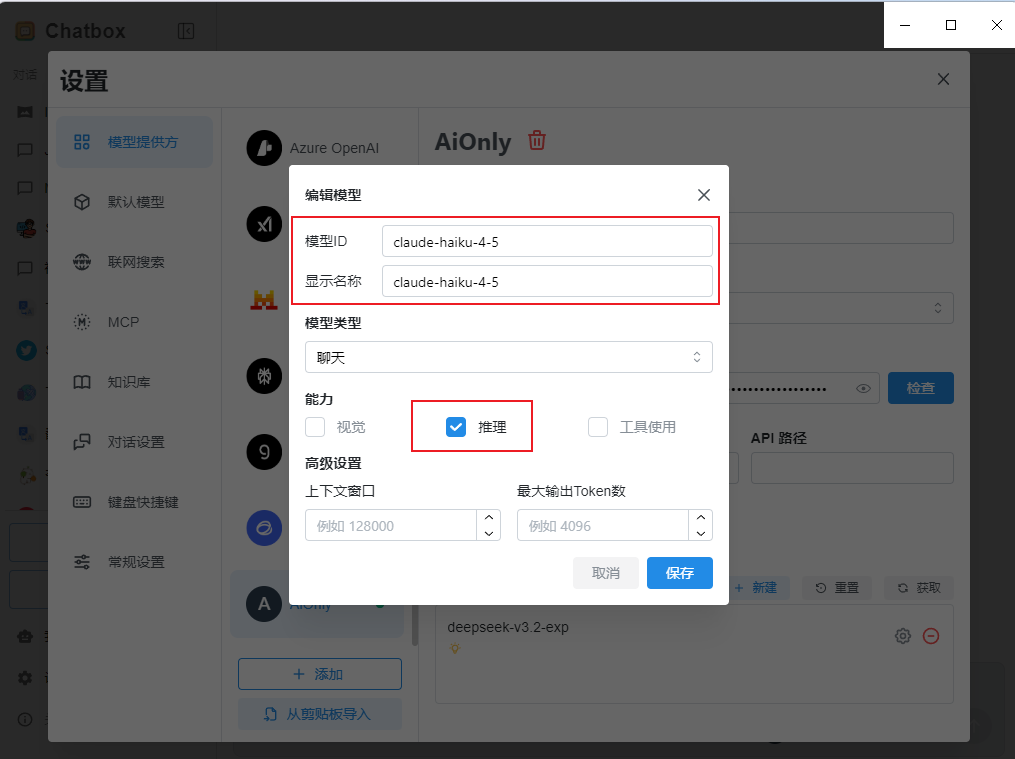Click the 重置 models button

click(837, 588)
